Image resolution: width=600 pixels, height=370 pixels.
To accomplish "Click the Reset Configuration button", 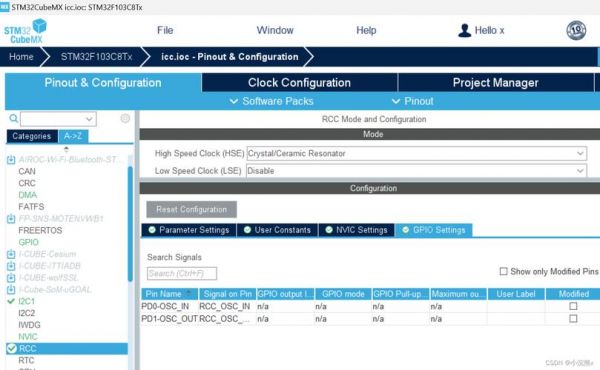I will [191, 210].
